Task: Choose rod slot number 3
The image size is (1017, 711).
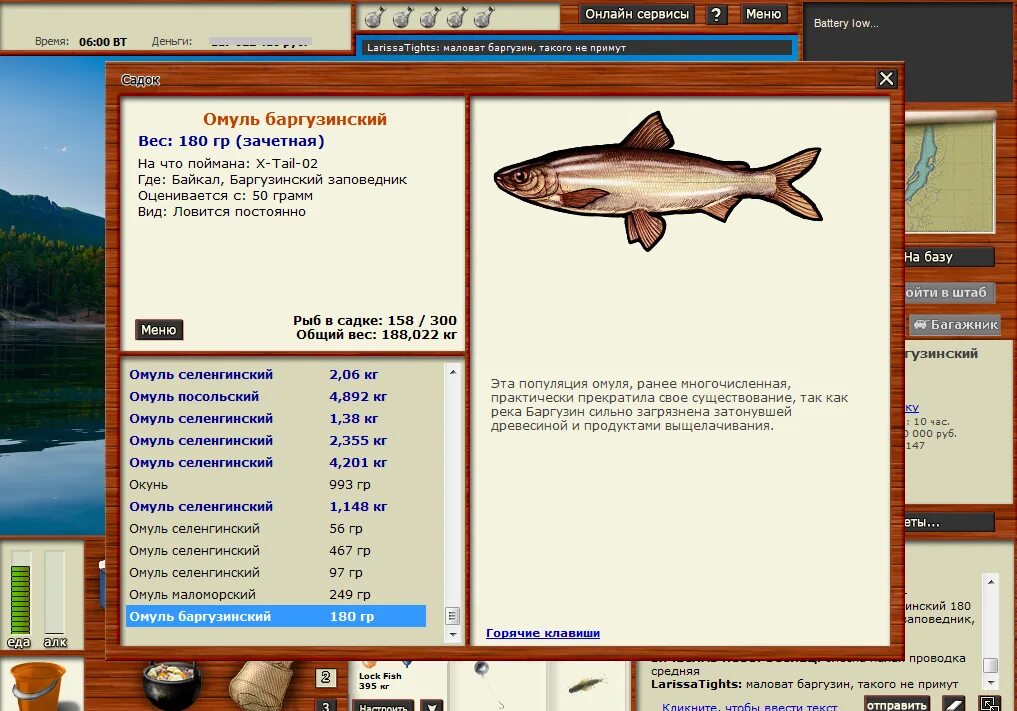Action: pyautogui.click(x=326, y=706)
